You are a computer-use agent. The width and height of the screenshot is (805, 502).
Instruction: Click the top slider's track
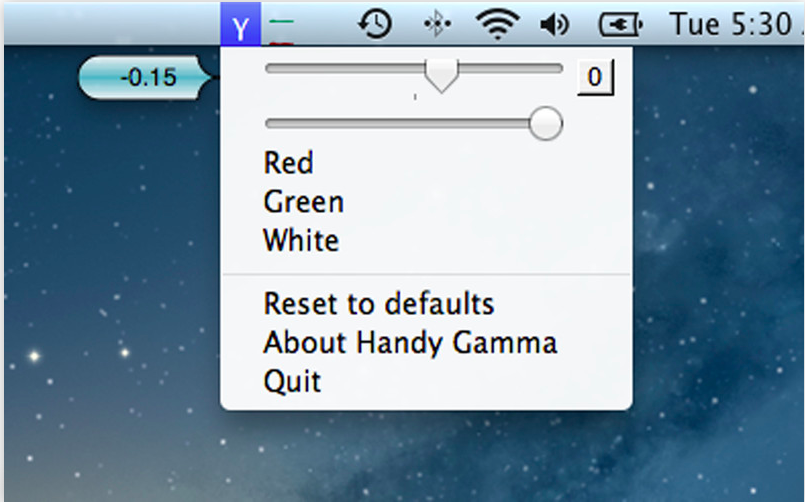414,69
